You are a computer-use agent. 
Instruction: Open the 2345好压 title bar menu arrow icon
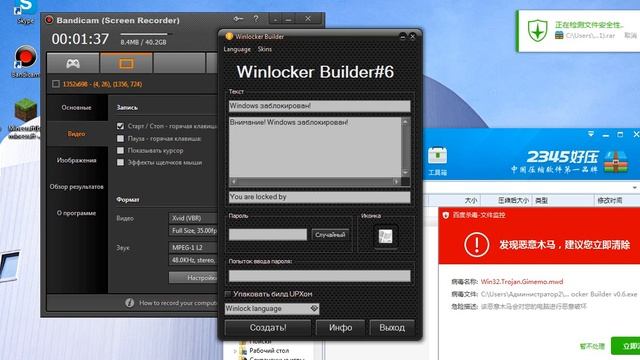coord(591,134)
